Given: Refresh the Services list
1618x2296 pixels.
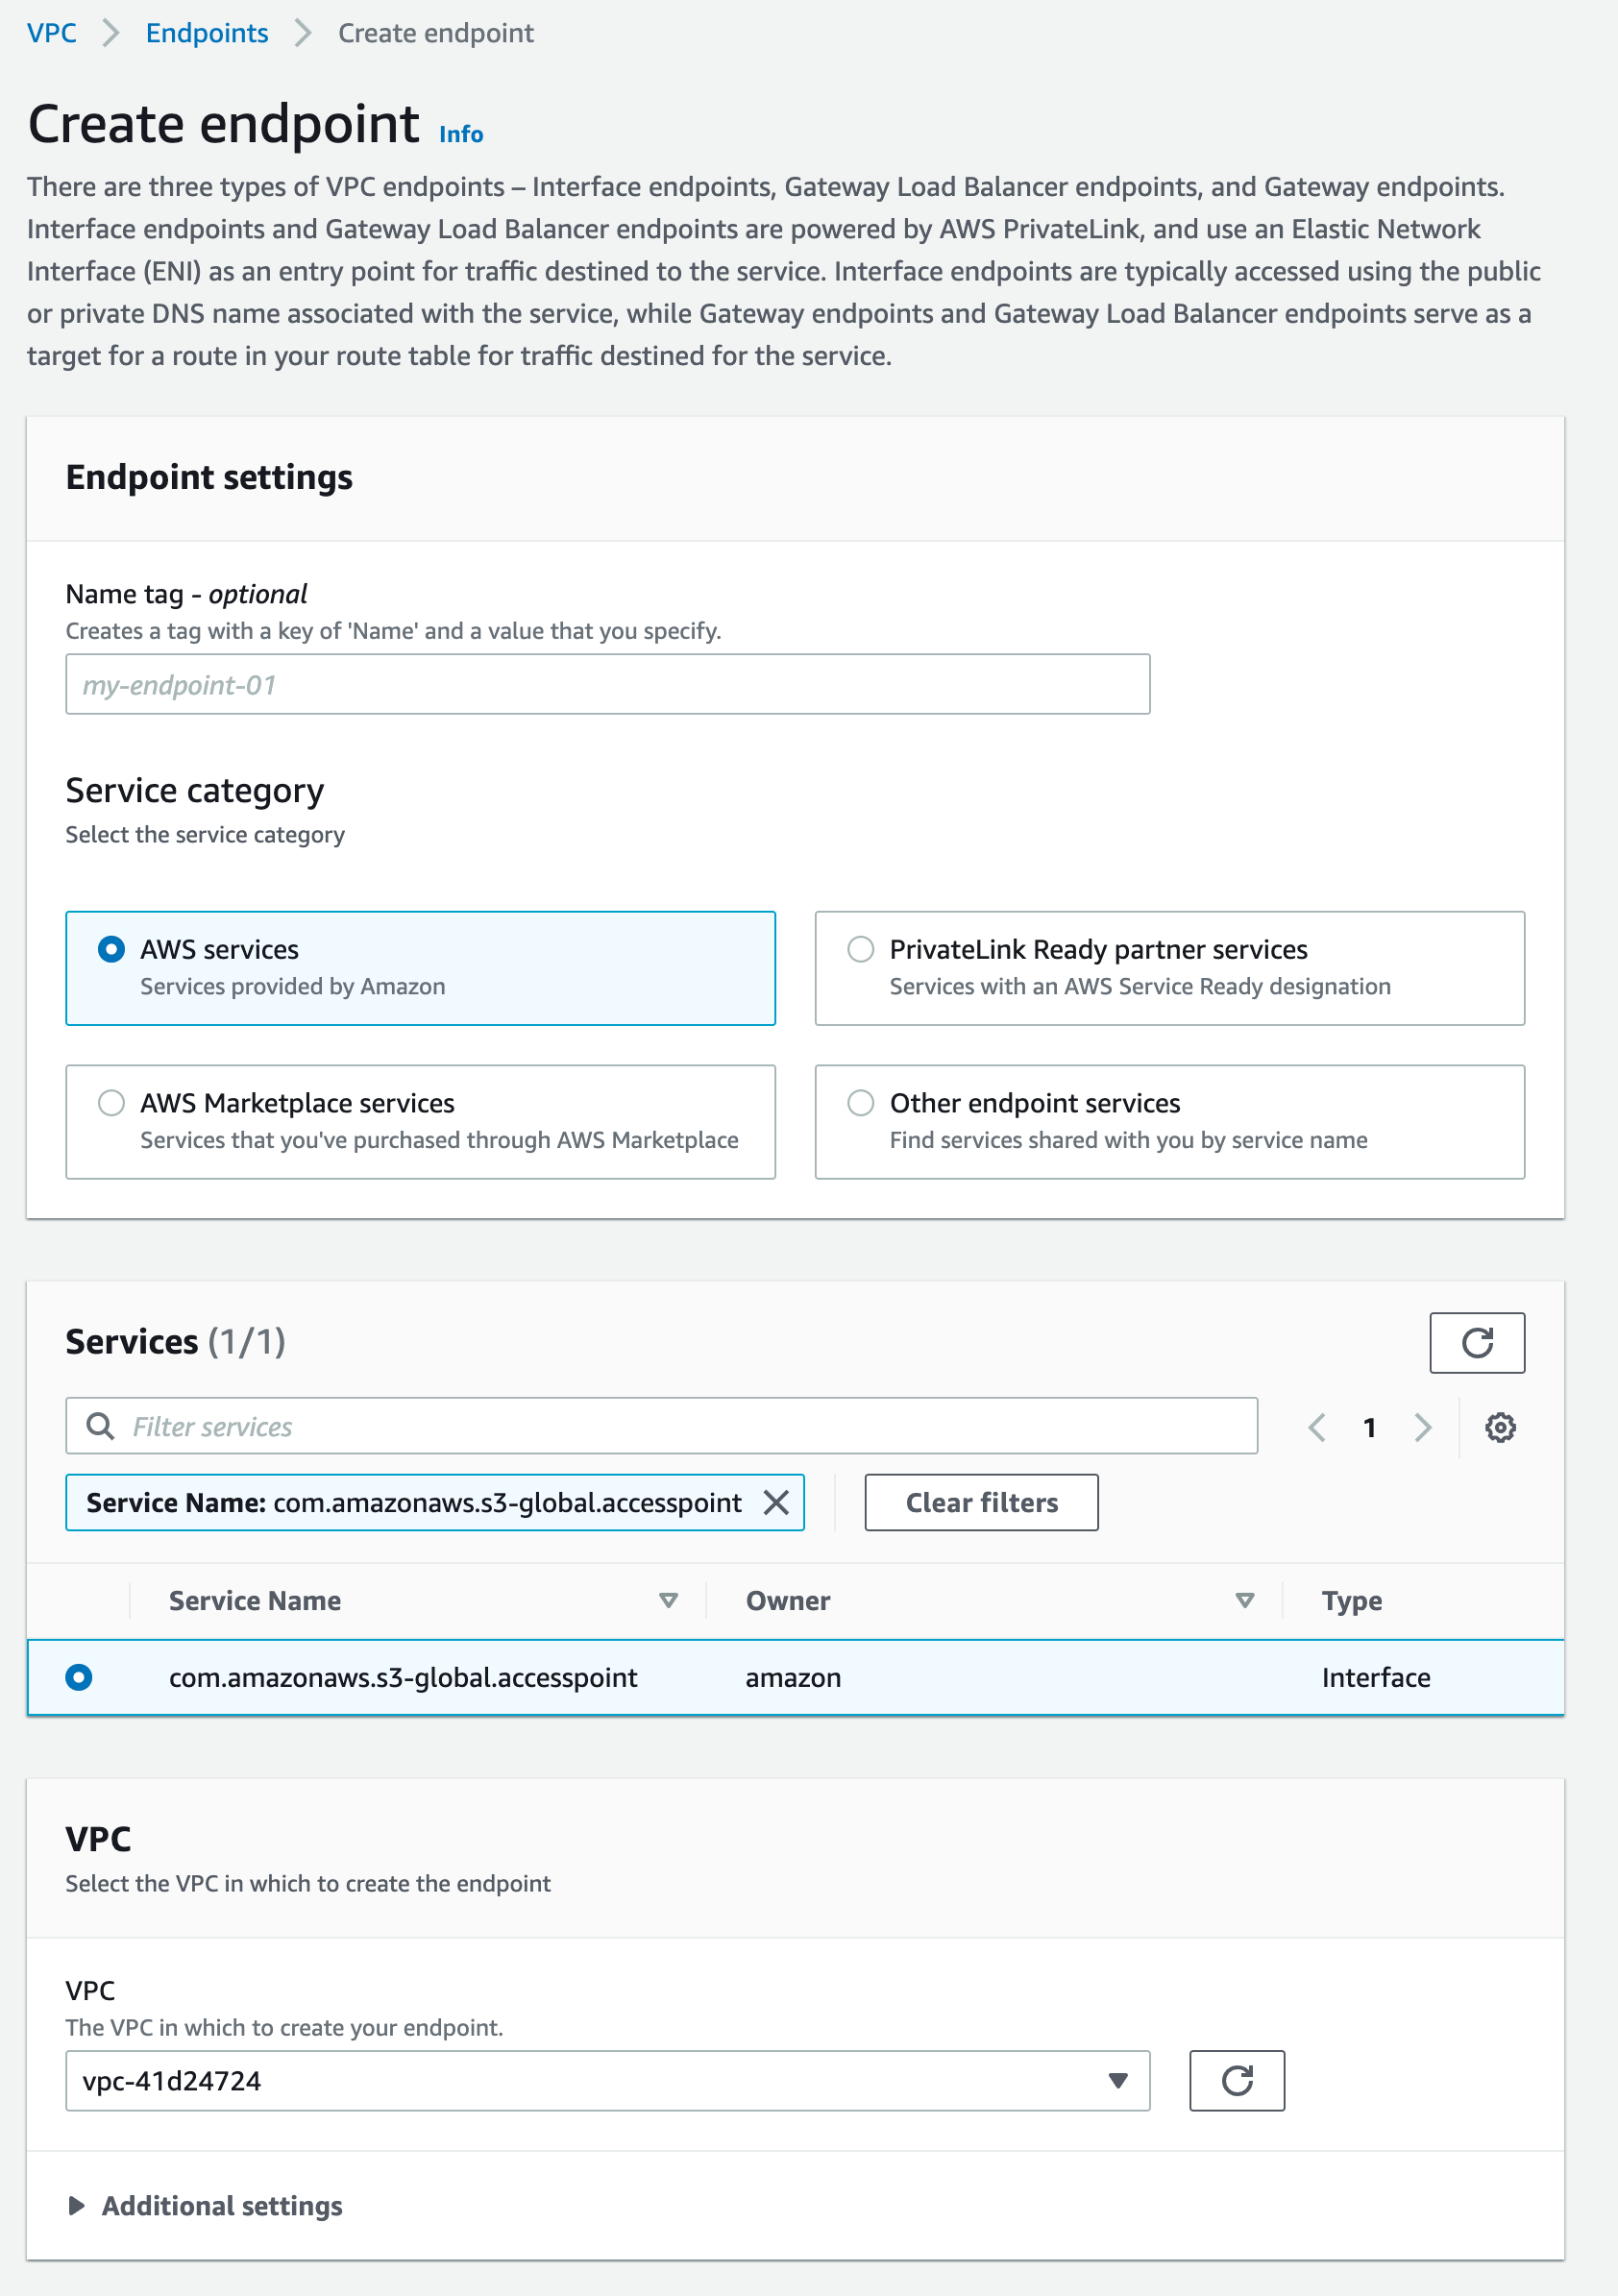Looking at the screenshot, I should pos(1477,1343).
